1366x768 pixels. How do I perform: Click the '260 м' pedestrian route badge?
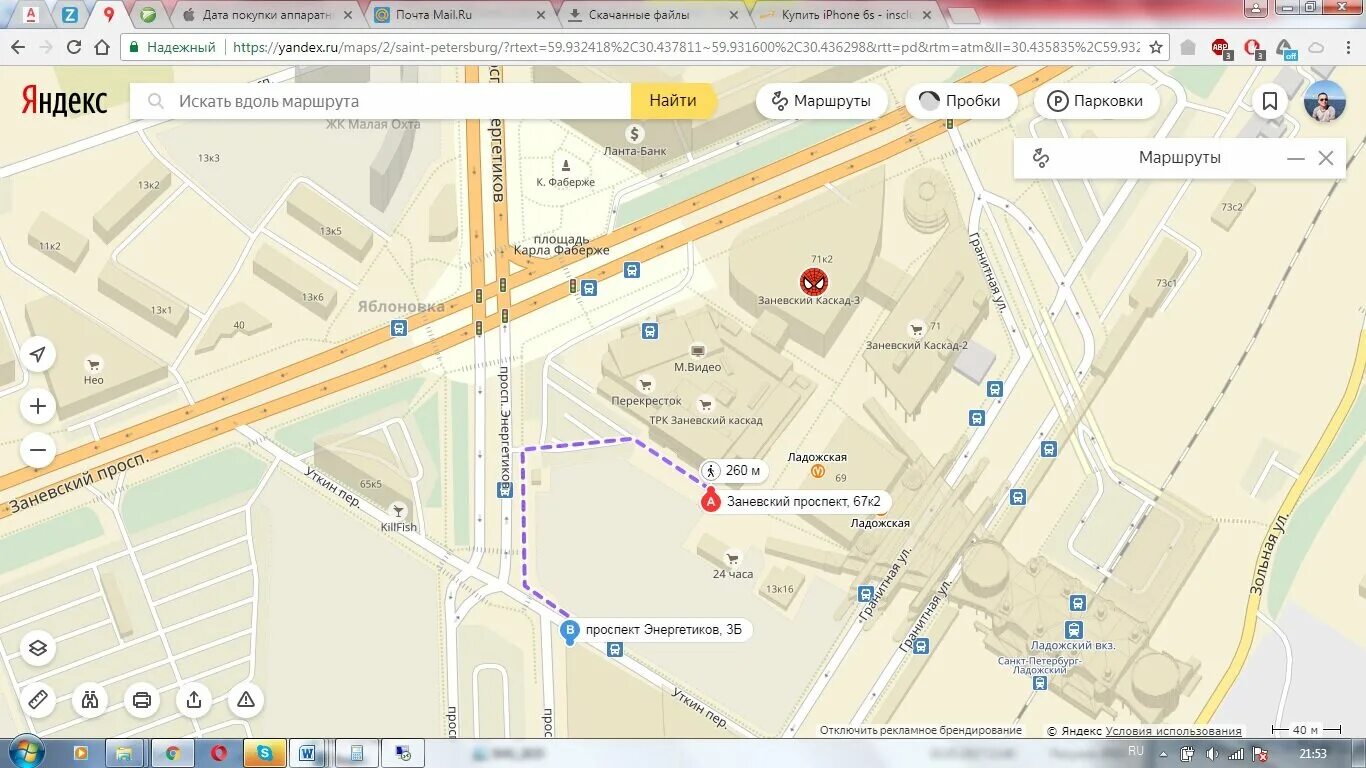pos(733,470)
